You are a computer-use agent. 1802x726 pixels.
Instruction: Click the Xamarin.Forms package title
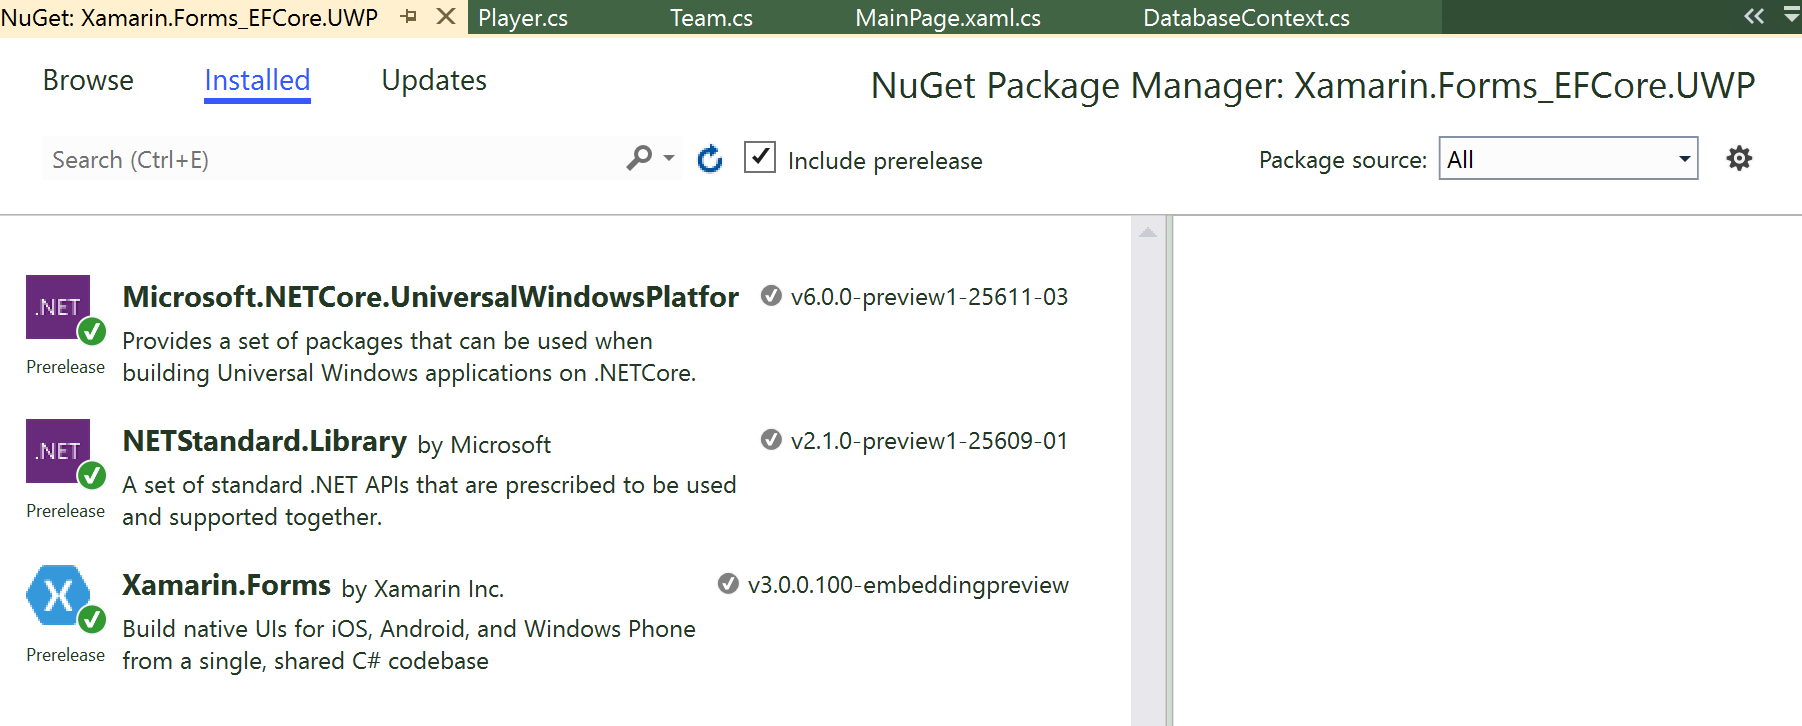point(226,585)
